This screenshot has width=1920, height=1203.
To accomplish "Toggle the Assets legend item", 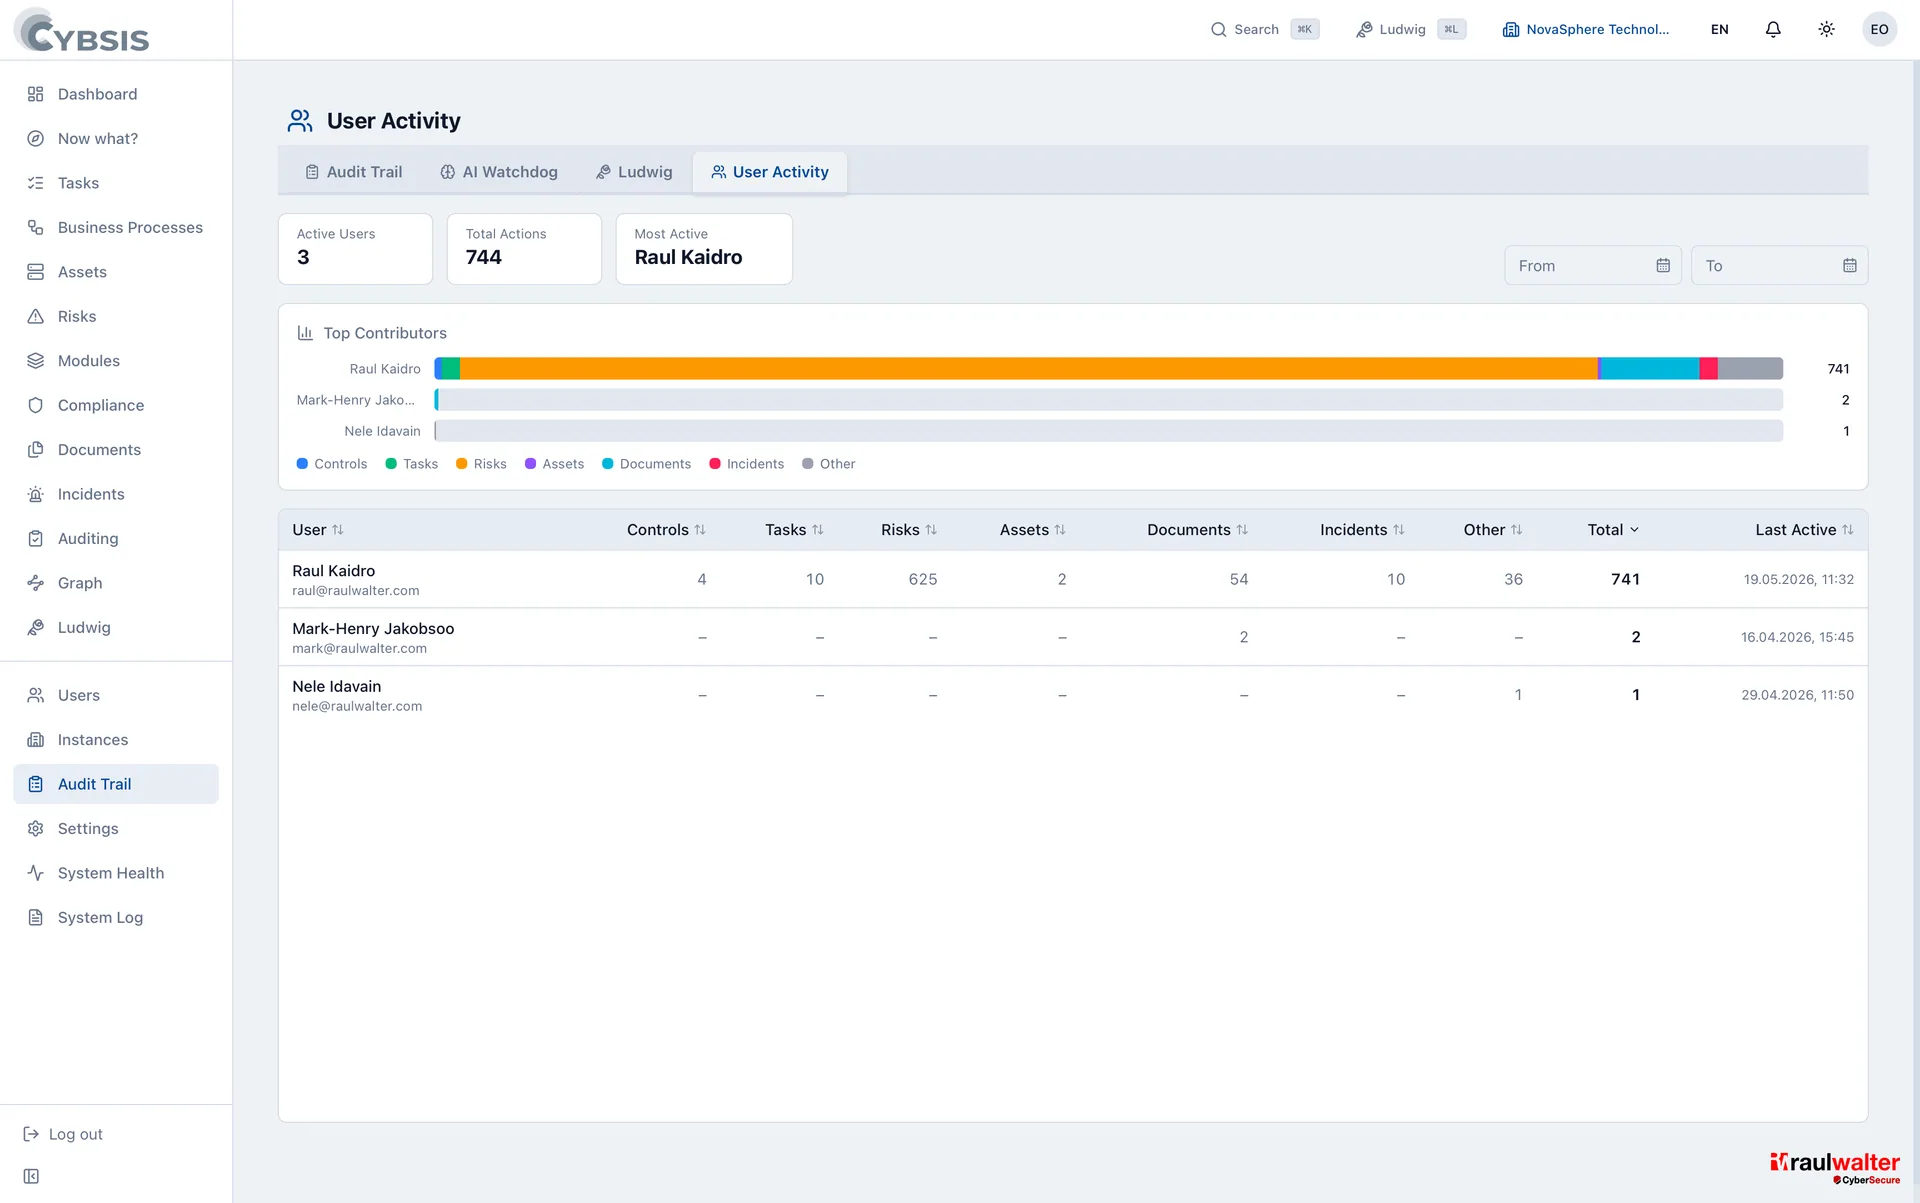I will [x=554, y=464].
